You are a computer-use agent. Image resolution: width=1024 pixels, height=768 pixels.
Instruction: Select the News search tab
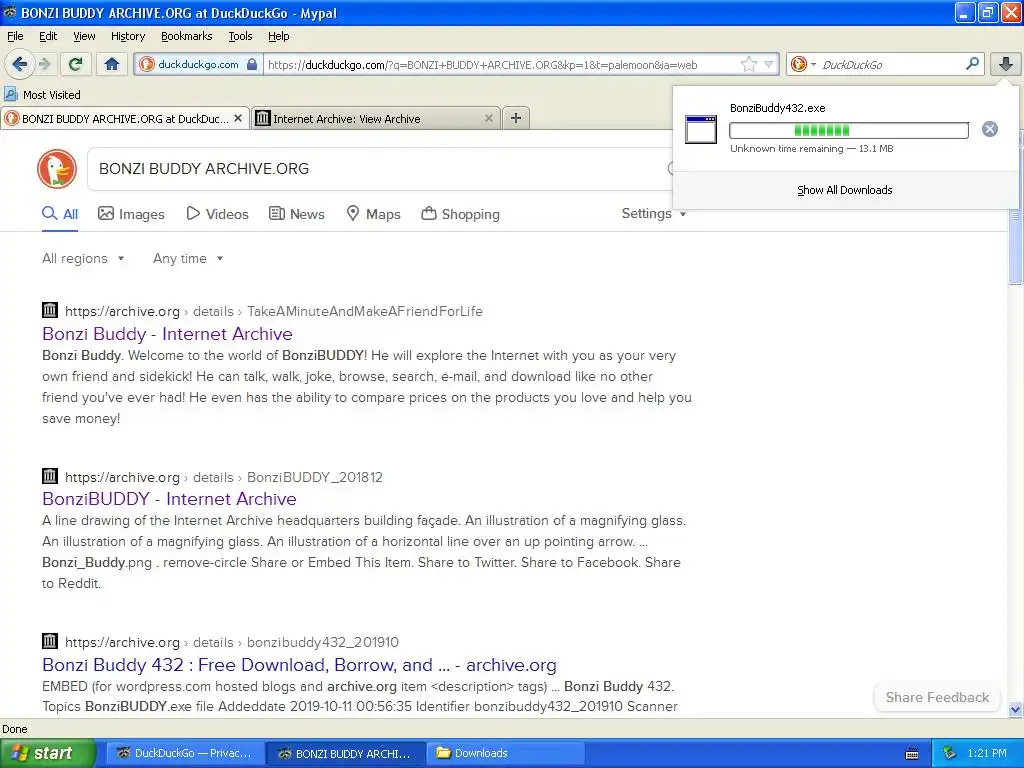coord(297,214)
